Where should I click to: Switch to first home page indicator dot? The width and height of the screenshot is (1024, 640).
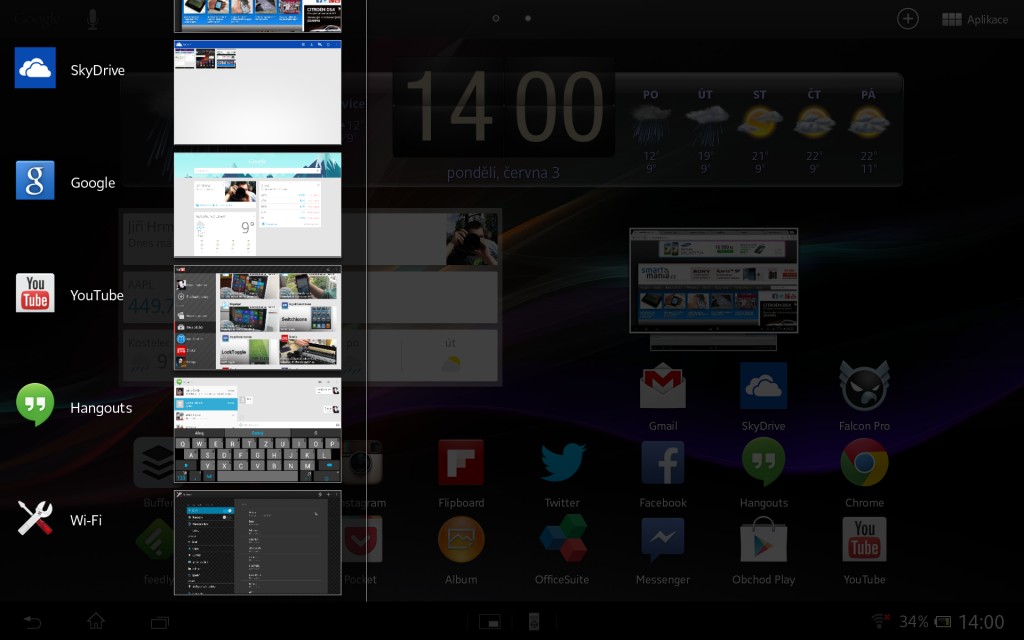(496, 18)
